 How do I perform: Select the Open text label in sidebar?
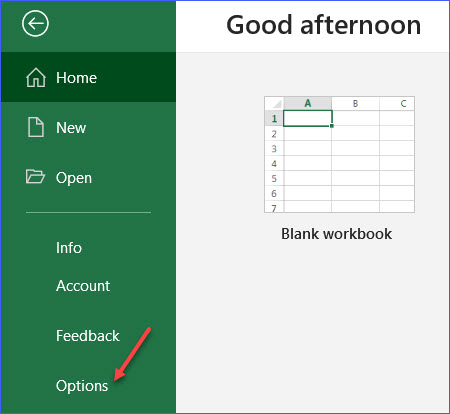[x=74, y=178]
